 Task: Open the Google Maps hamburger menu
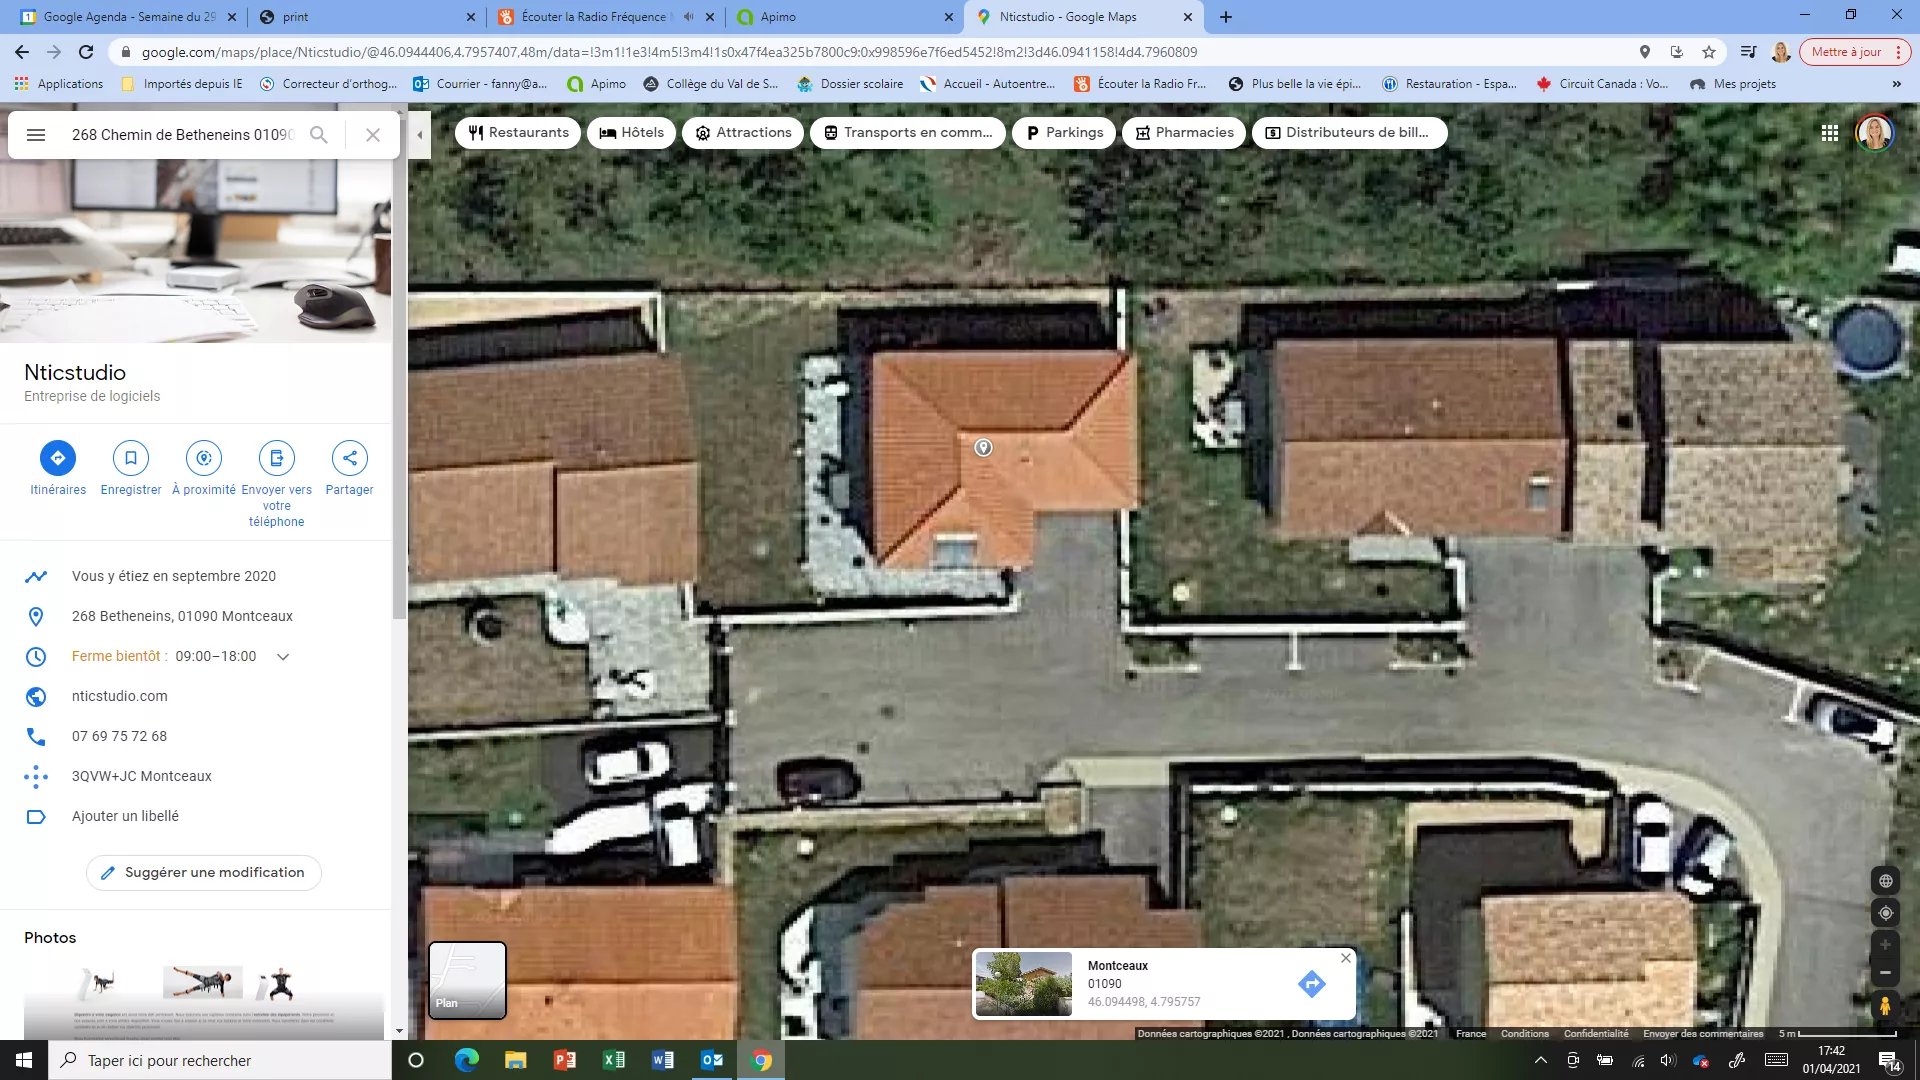tap(36, 134)
